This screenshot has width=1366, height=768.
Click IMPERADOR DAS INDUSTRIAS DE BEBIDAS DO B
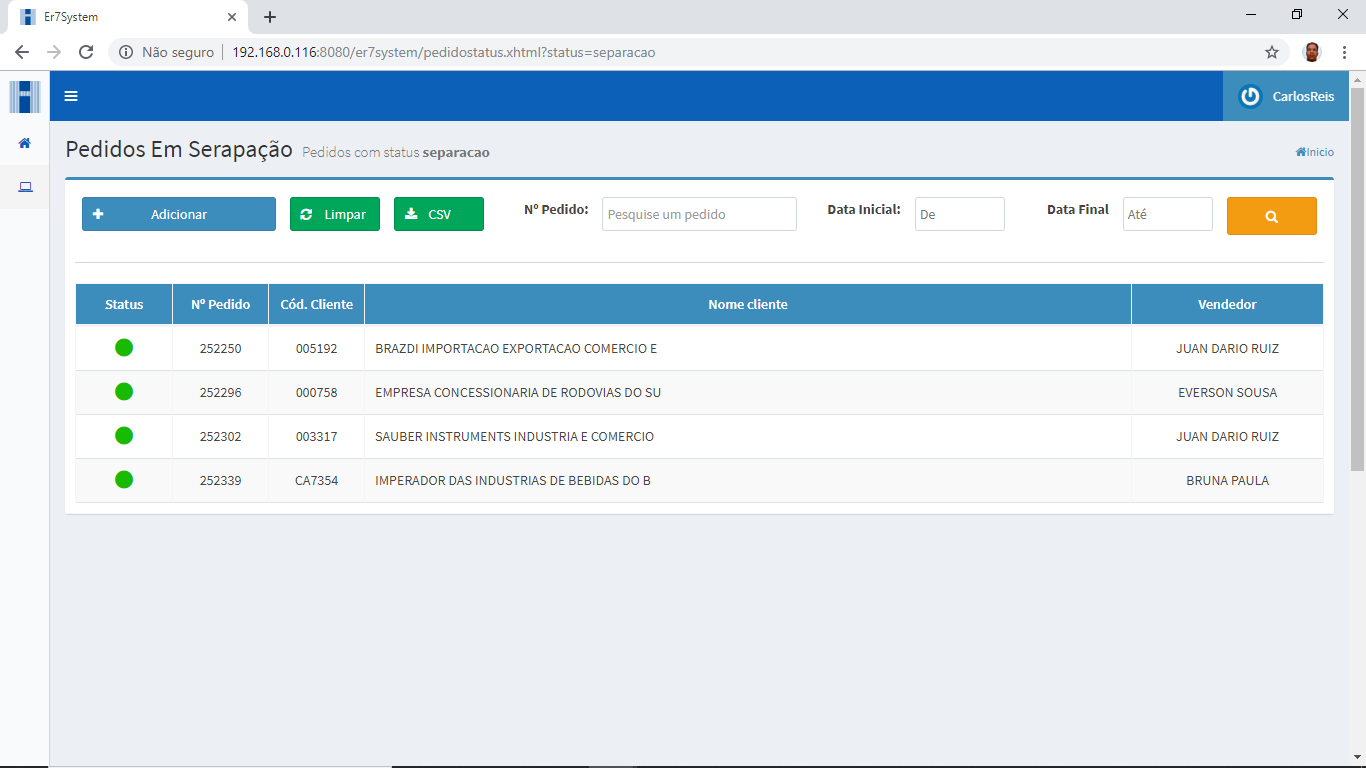513,481
